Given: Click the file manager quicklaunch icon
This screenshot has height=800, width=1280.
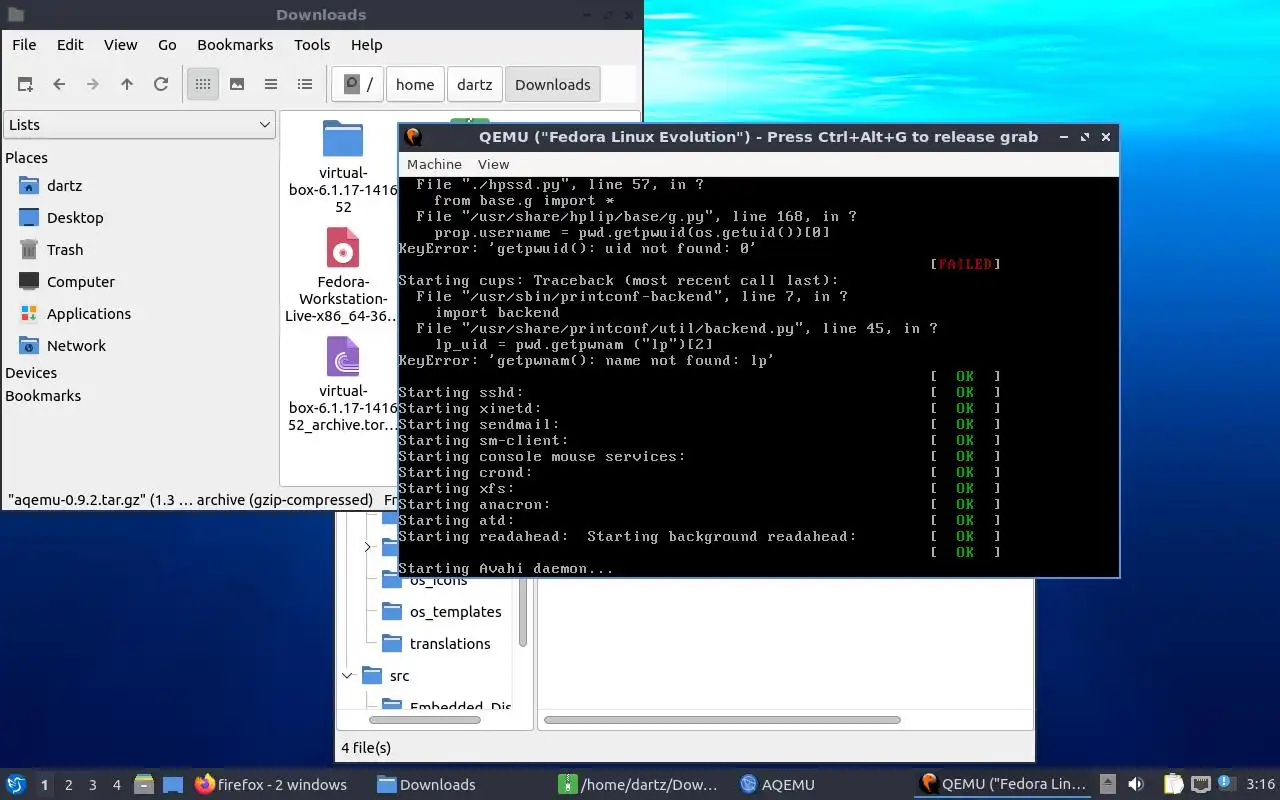Looking at the screenshot, I should [x=144, y=785].
